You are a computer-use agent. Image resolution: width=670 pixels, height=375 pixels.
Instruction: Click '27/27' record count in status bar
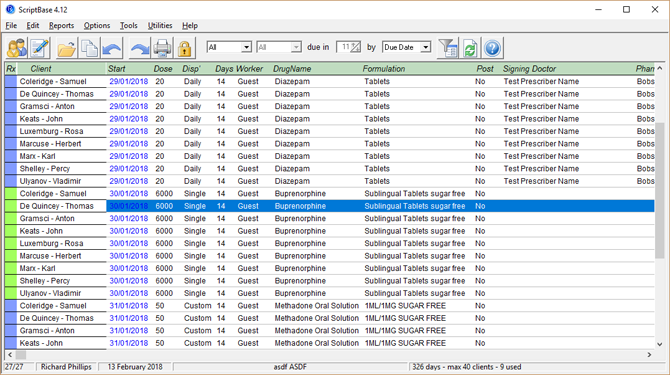pos(14,367)
